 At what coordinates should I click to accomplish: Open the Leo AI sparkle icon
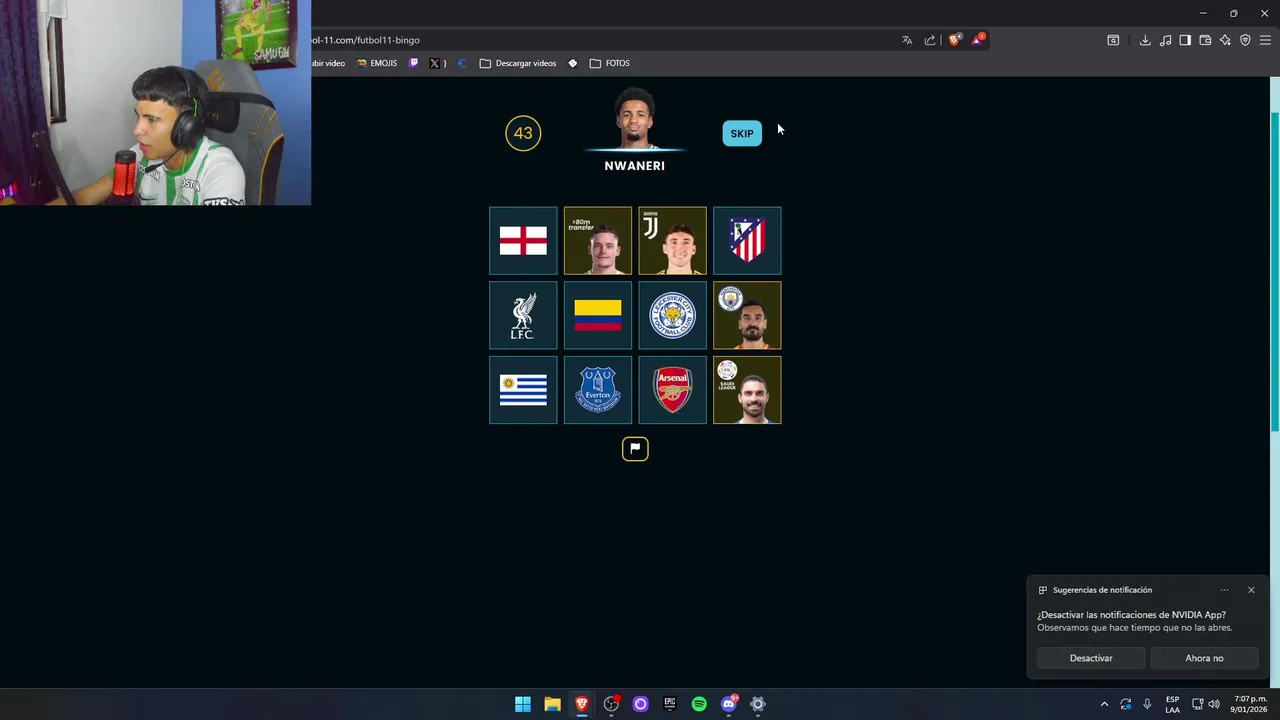click(x=1225, y=40)
